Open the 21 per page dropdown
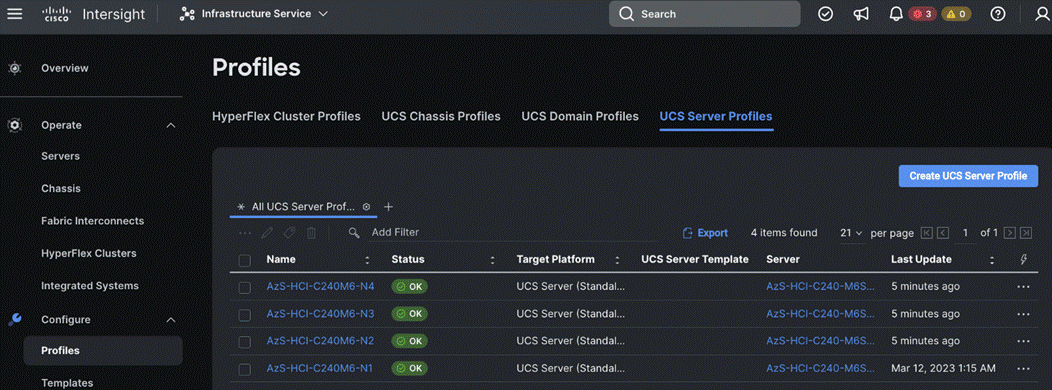1052x390 pixels. pyautogui.click(x=851, y=233)
